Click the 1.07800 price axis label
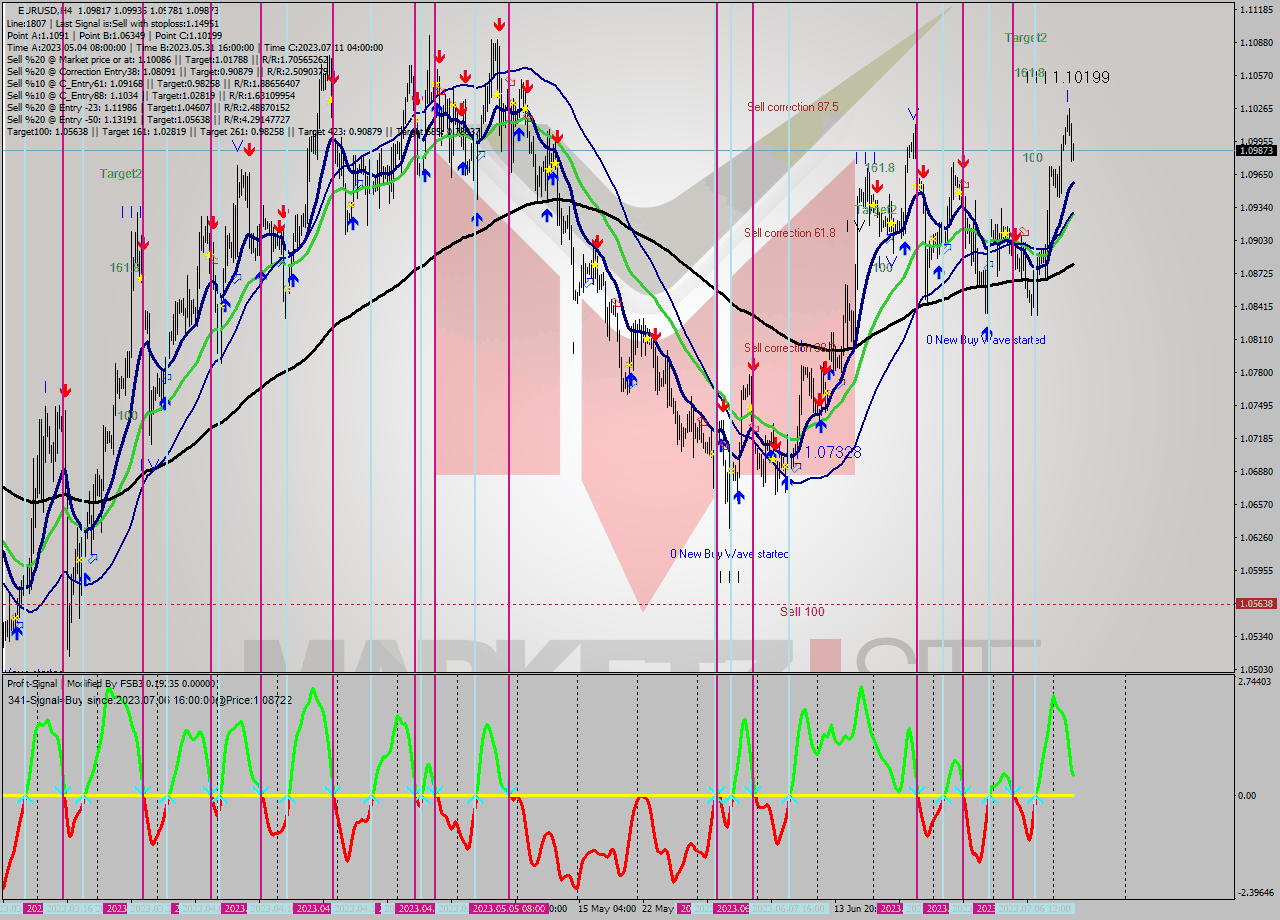Viewport: 1280px width, 920px height. pyautogui.click(x=1256, y=373)
